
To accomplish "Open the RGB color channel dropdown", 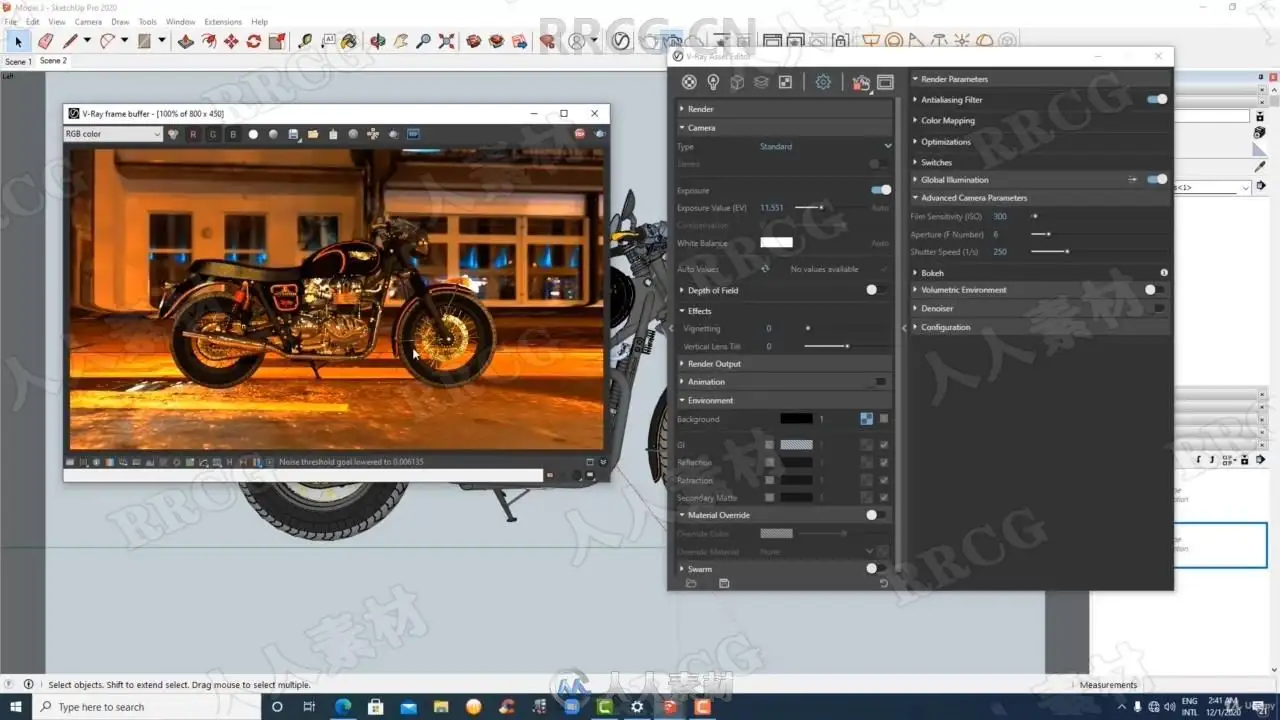I will coord(113,134).
